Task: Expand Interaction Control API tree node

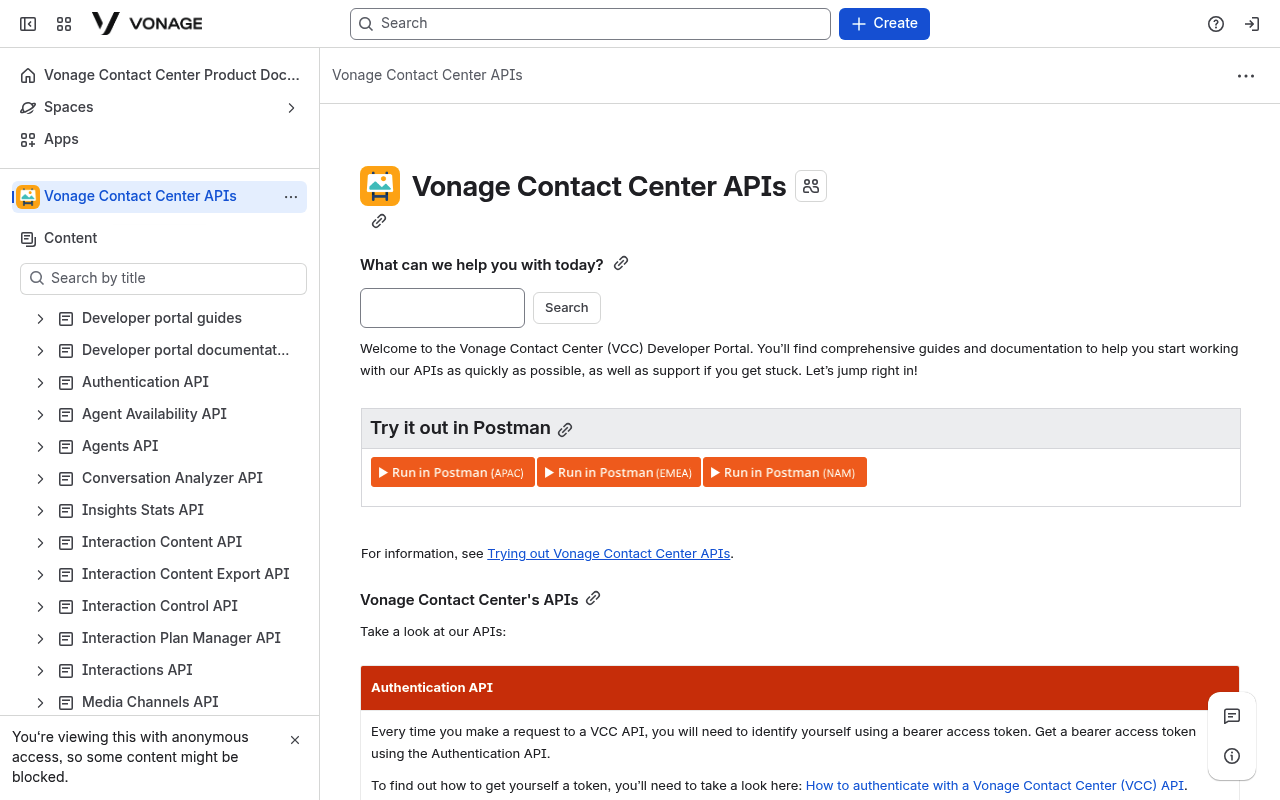Action: pyautogui.click(x=40, y=606)
